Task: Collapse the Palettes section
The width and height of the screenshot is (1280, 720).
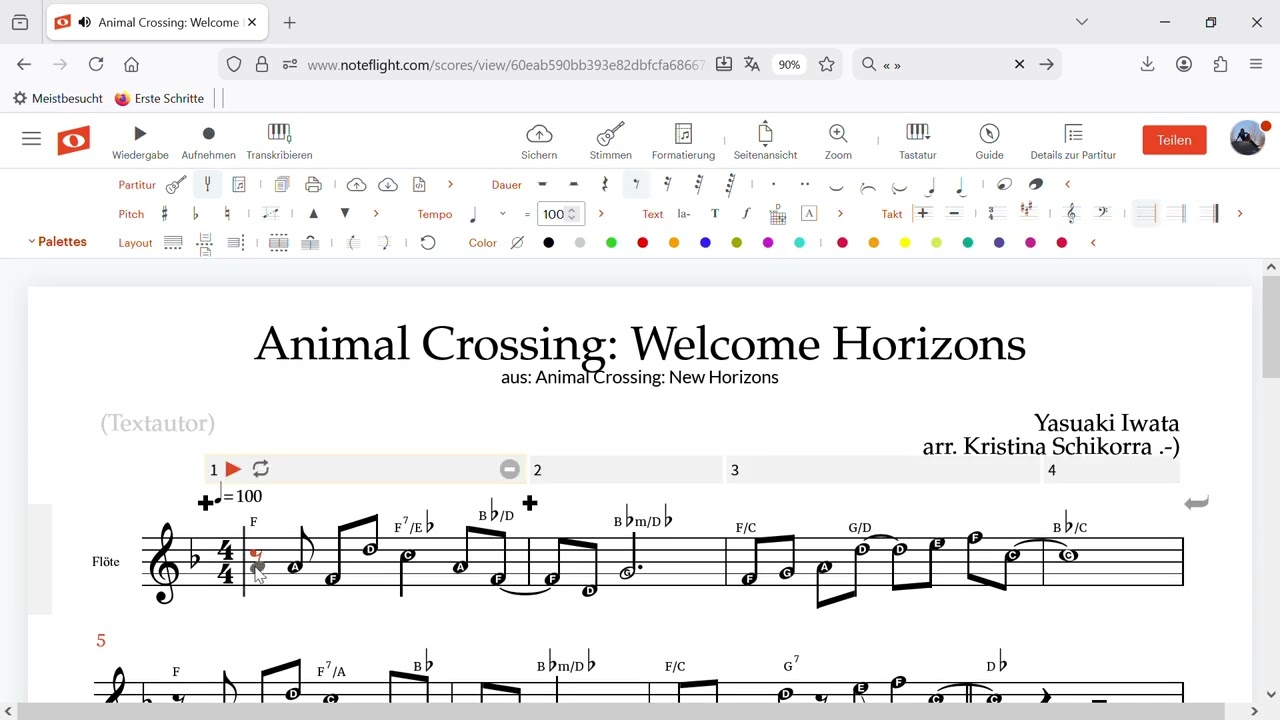Action: (x=57, y=242)
